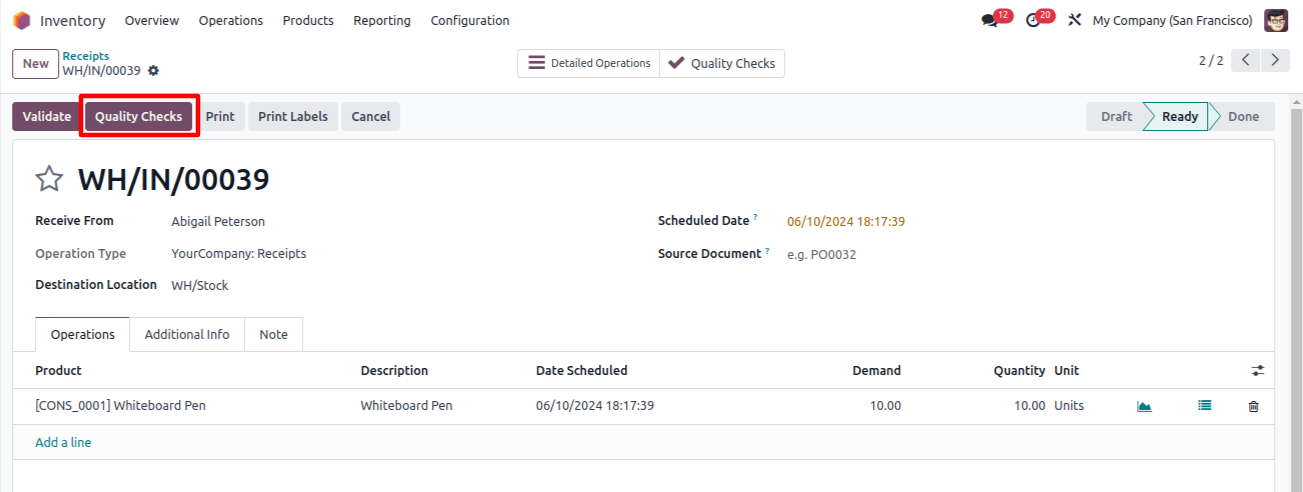1303x492 pixels.
Task: Click Add a line link
Action: coord(63,442)
